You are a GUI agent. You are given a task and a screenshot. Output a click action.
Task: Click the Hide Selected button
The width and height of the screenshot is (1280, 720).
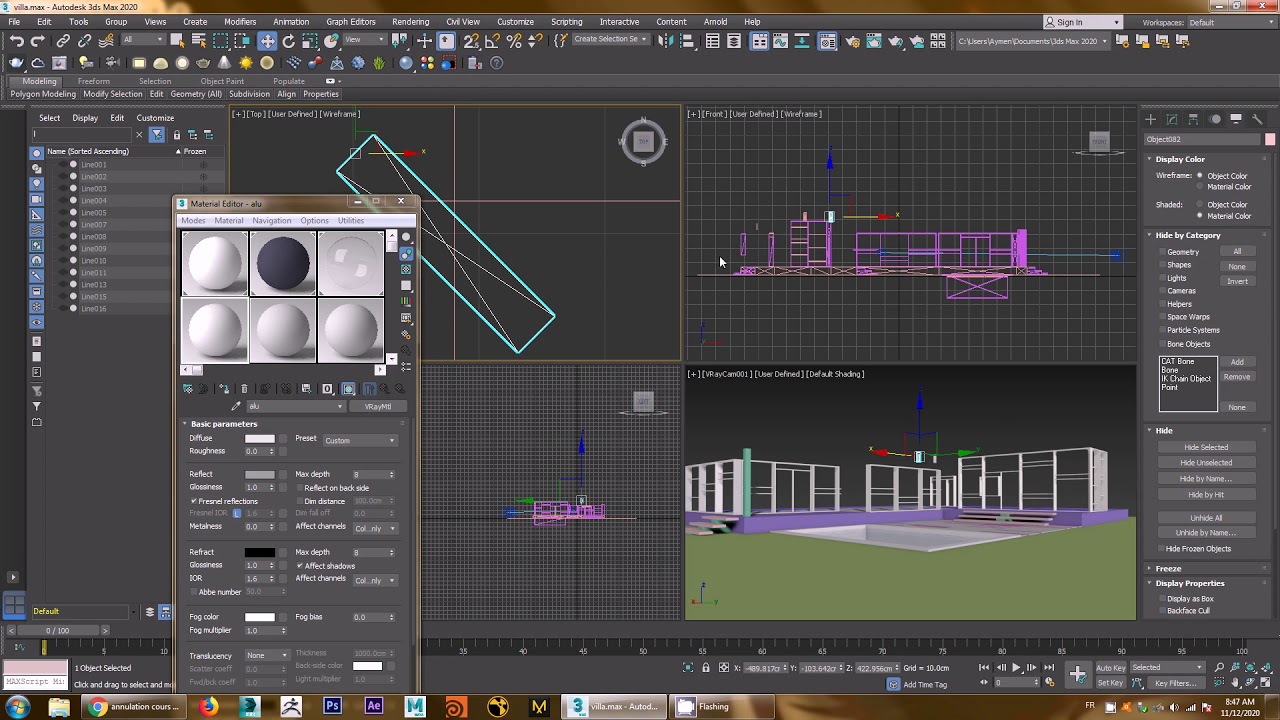pos(1206,447)
